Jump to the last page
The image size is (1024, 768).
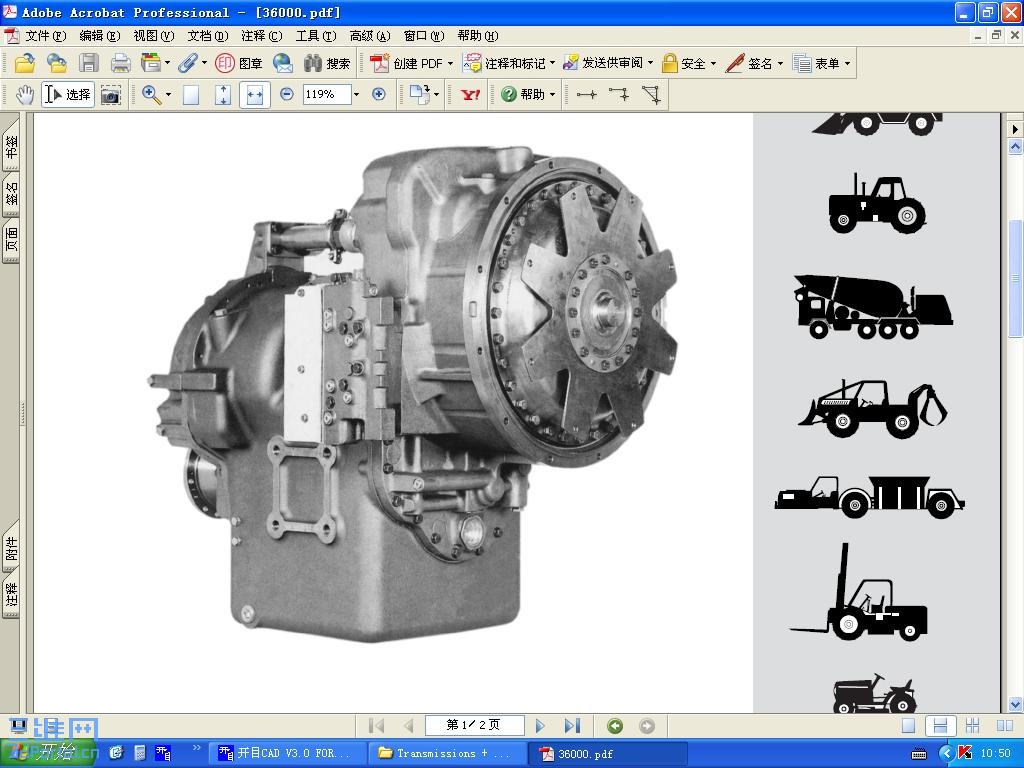[572, 726]
